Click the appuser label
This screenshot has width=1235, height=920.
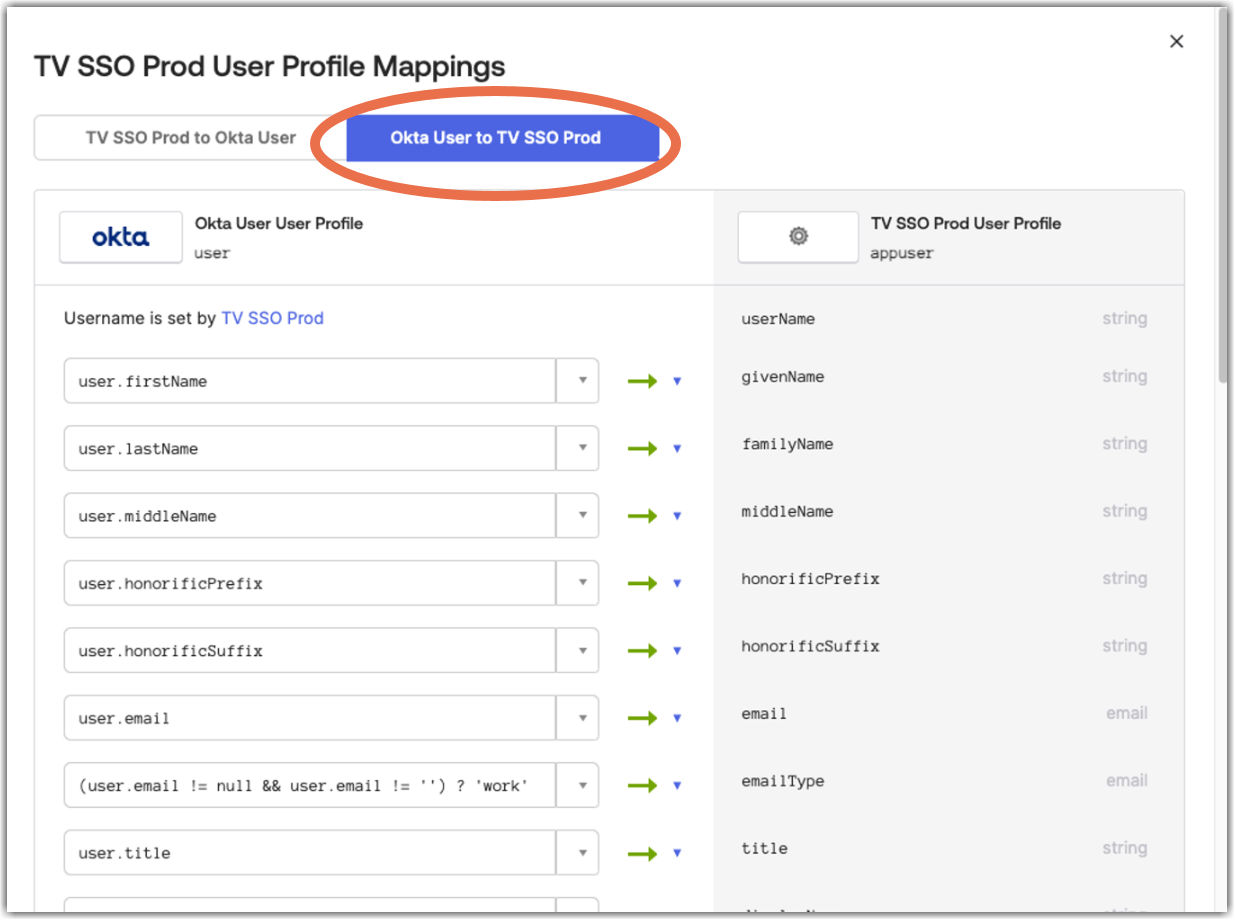tap(902, 253)
